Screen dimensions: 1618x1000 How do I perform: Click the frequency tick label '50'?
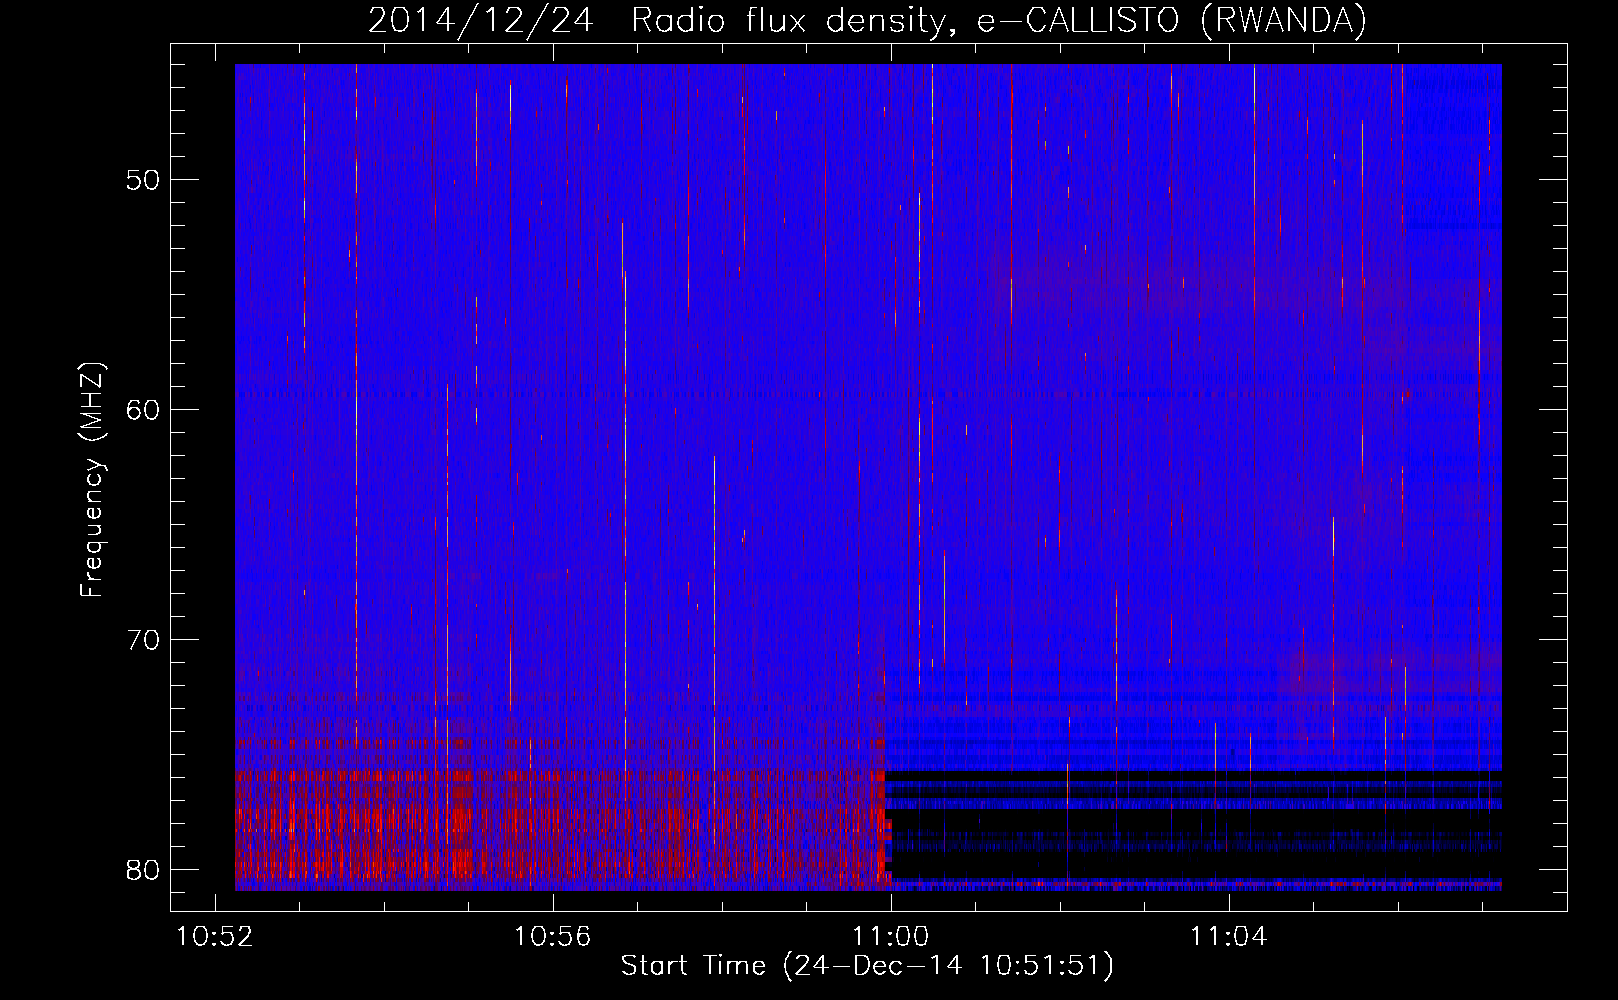click(x=144, y=180)
